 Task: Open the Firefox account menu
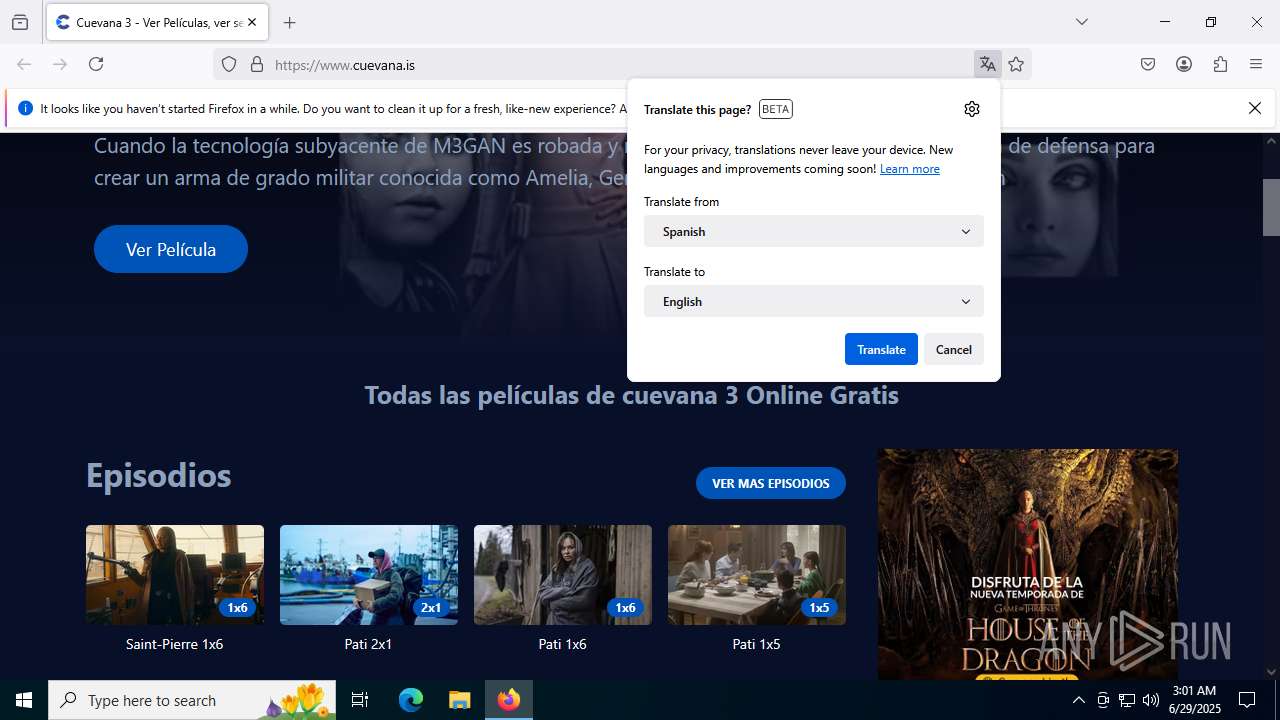click(1184, 64)
